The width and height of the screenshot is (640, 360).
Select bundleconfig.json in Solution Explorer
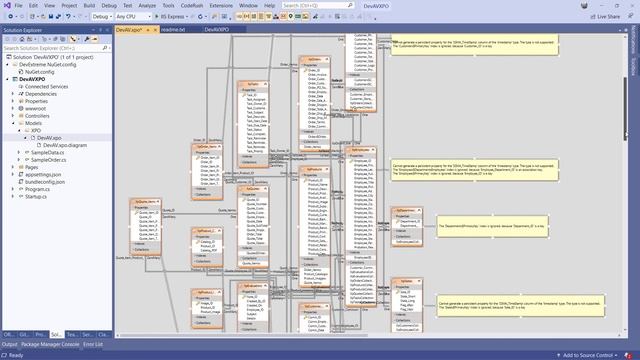(x=45, y=182)
